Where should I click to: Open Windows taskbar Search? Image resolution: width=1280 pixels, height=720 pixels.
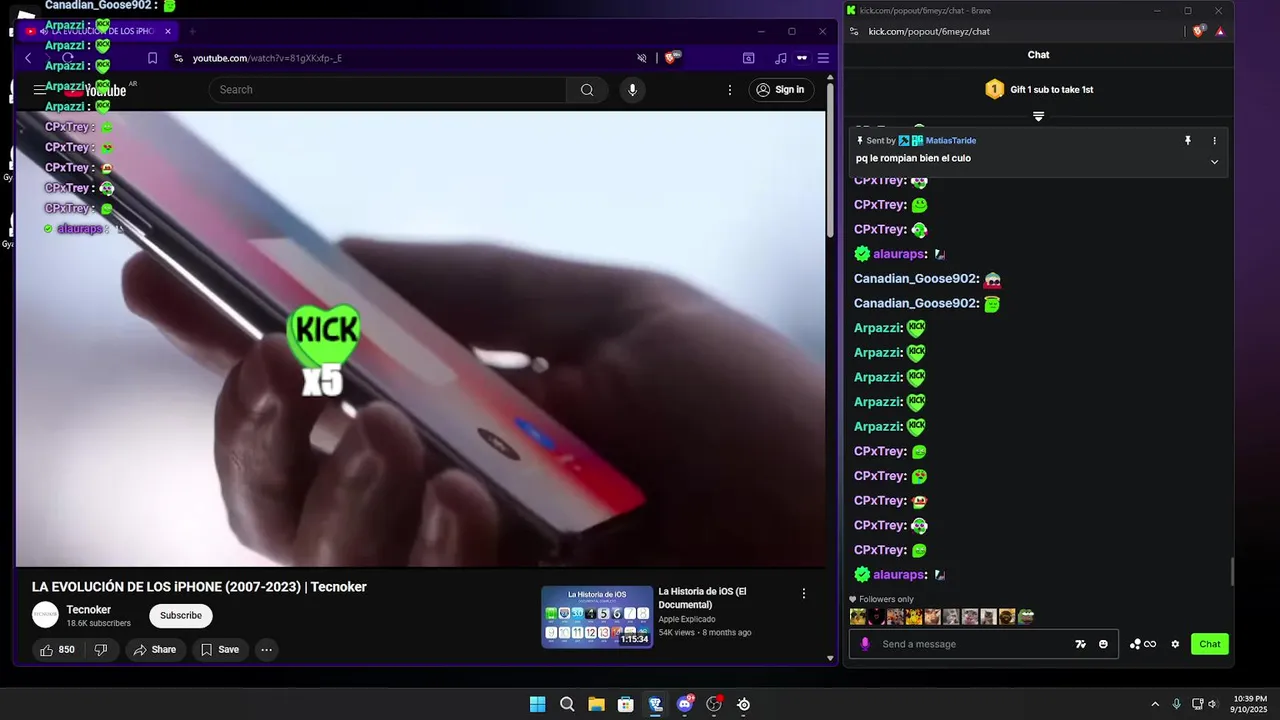click(567, 704)
